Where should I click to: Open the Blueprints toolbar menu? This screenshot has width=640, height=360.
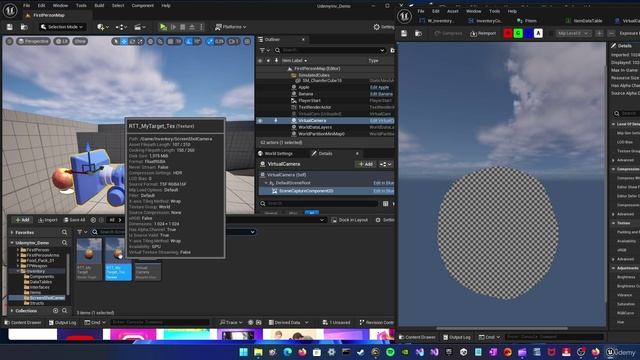tap(121, 27)
